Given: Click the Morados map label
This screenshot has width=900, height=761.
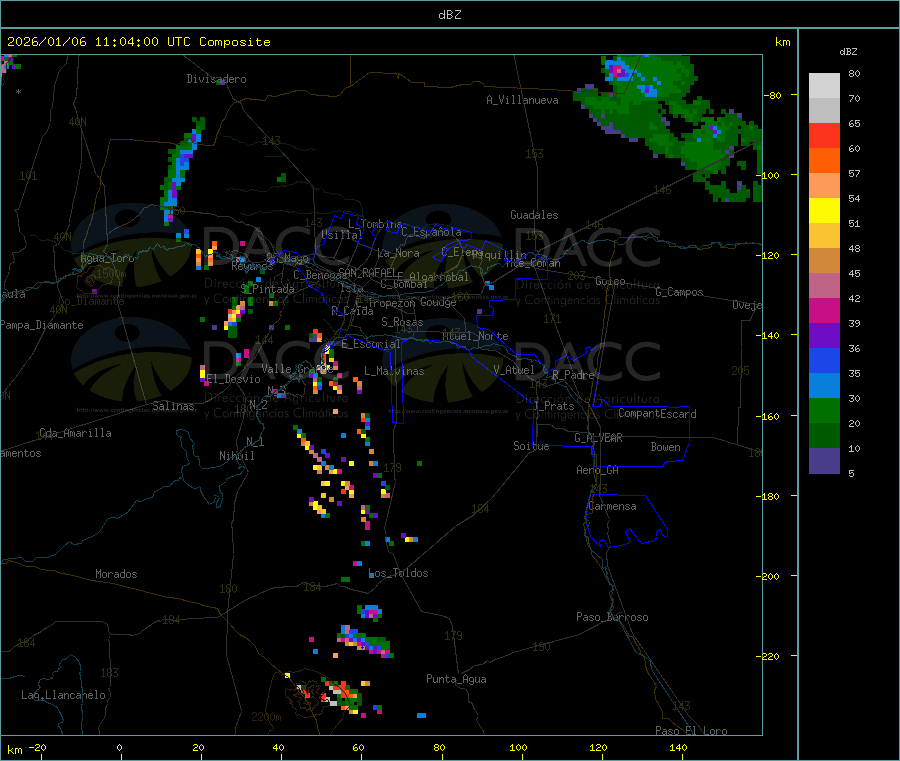Looking at the screenshot, I should click(116, 574).
